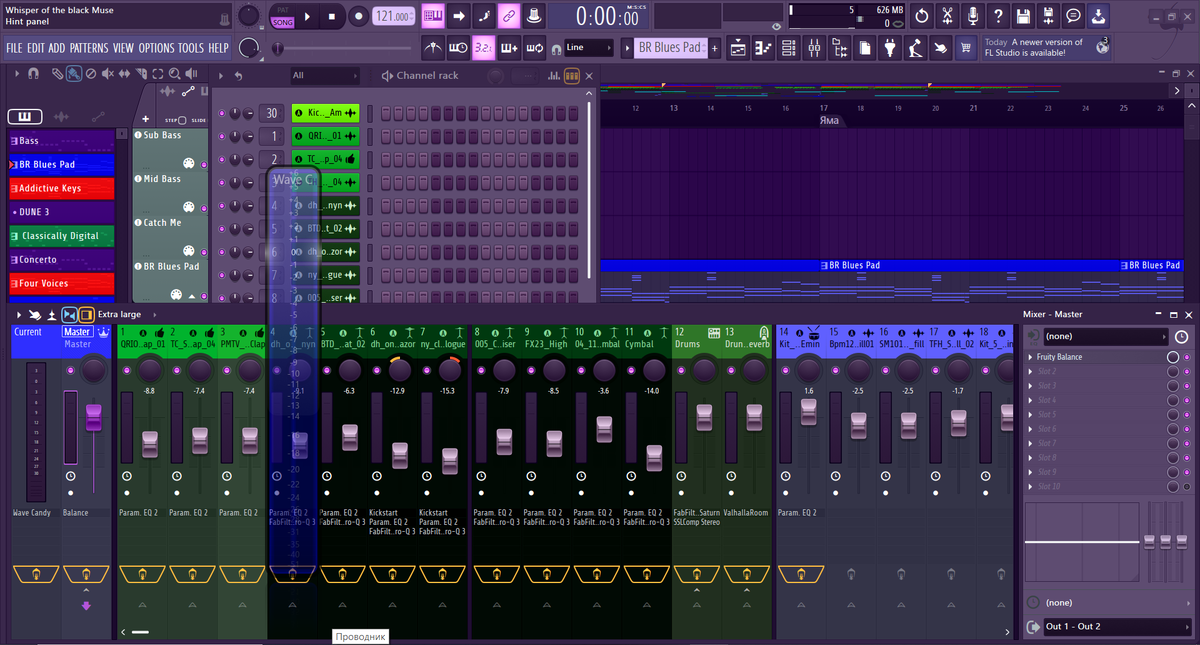Open the Tempo tapper icon
This screenshot has width=1200, height=645.
(x=916, y=47)
